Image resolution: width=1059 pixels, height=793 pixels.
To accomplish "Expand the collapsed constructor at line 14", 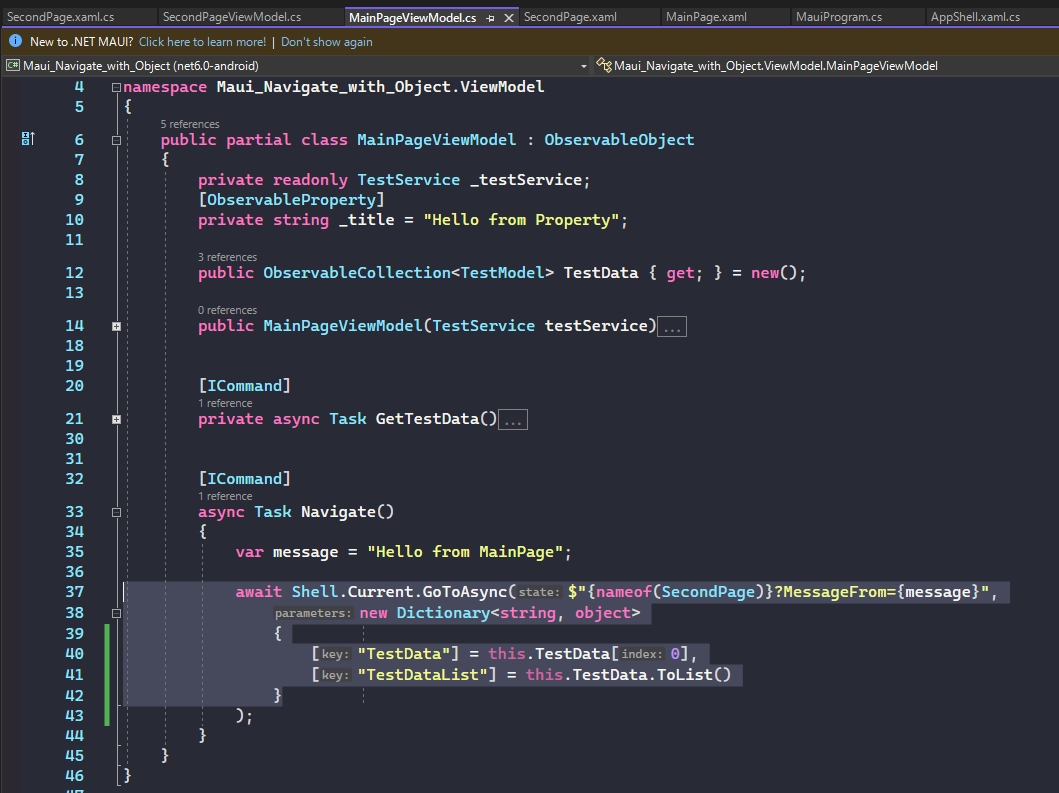I will [x=116, y=326].
